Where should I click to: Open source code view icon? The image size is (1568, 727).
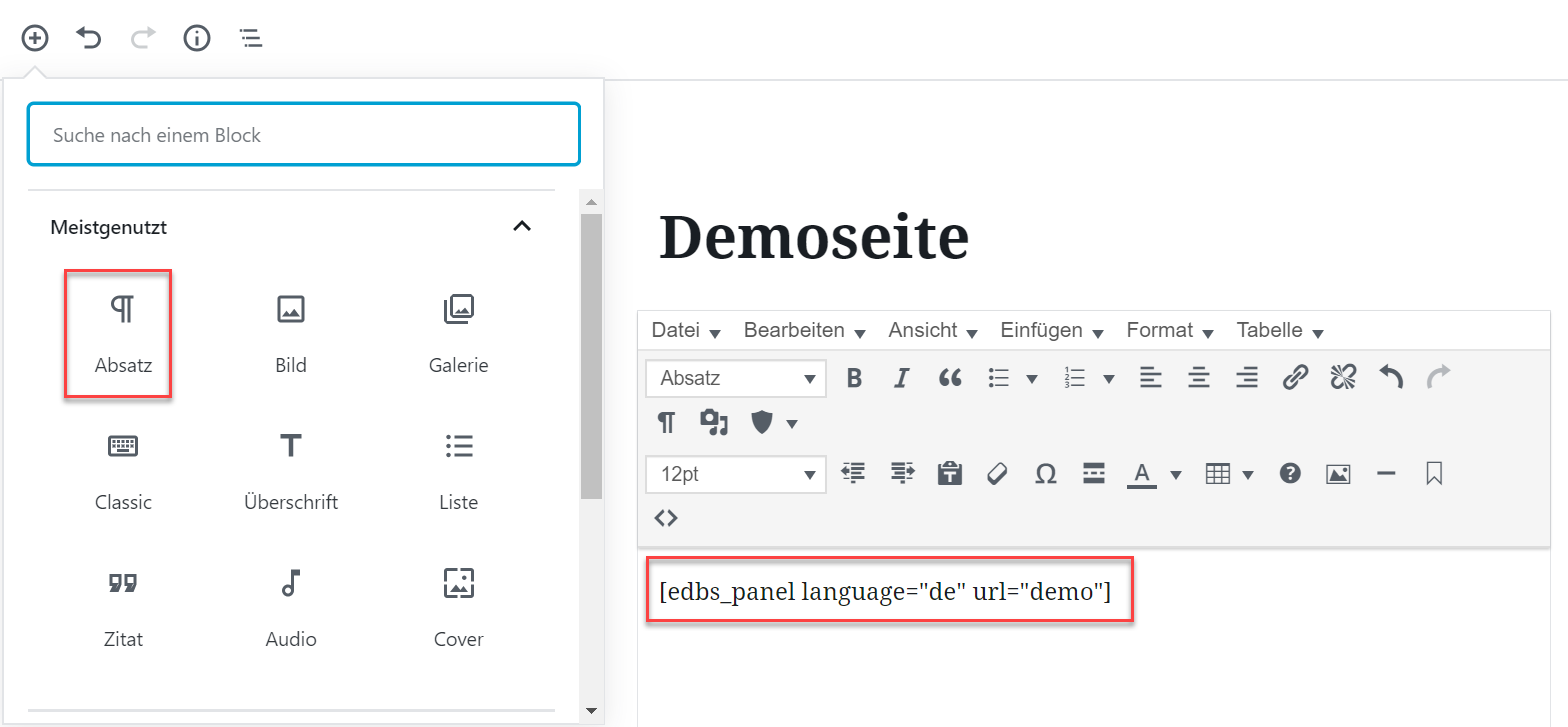click(x=666, y=517)
